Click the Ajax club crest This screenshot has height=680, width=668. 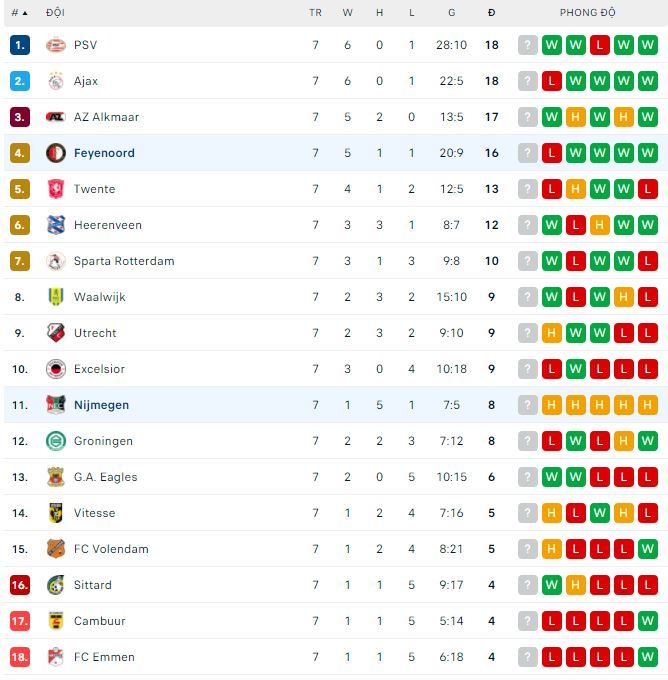56,81
